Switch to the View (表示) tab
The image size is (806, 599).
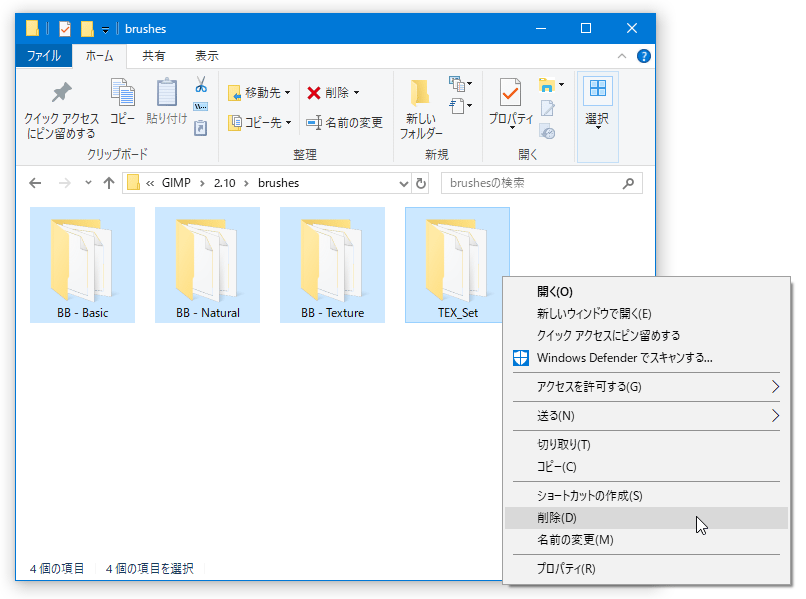click(x=207, y=56)
